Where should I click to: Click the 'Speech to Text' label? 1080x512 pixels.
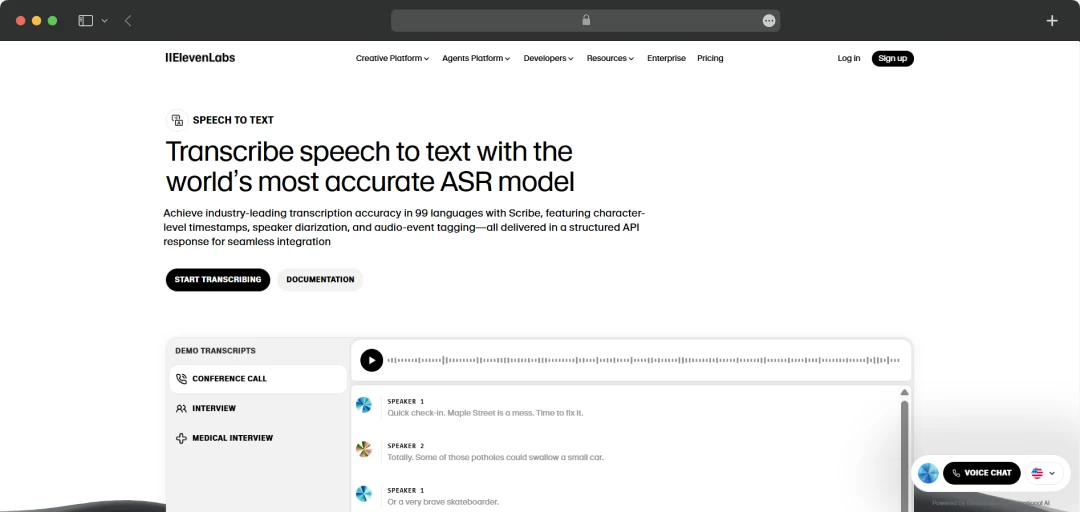233,121
